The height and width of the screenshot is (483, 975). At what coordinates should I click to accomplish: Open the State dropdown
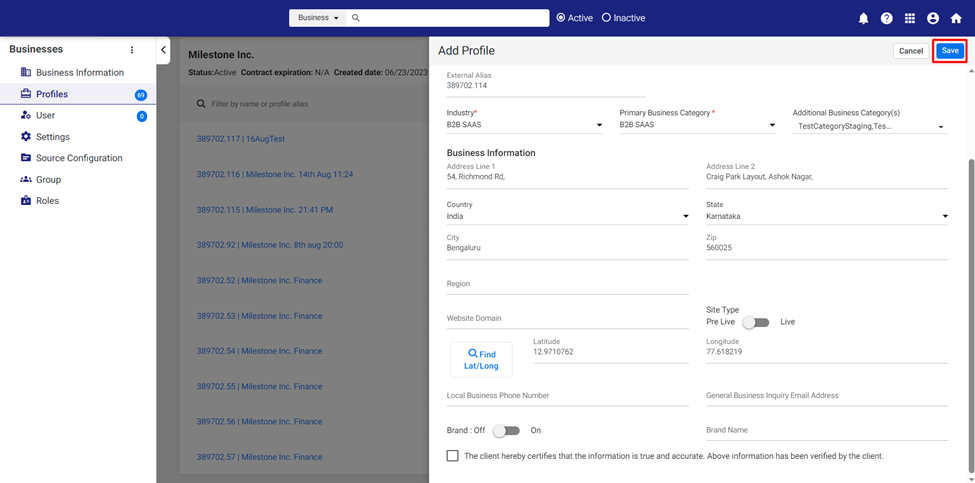(x=827, y=216)
